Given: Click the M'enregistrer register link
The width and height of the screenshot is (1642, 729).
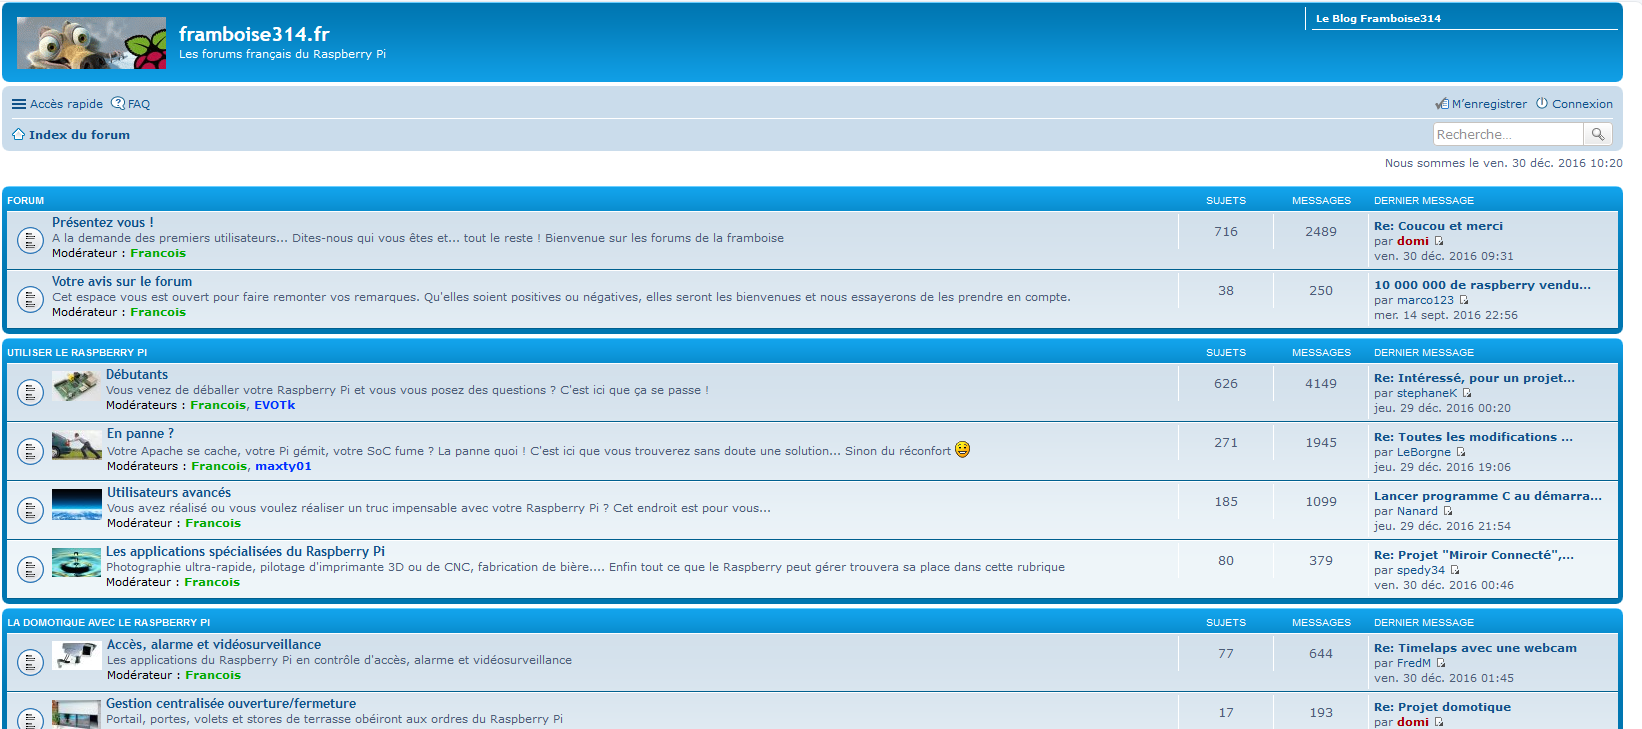Looking at the screenshot, I should (1481, 104).
